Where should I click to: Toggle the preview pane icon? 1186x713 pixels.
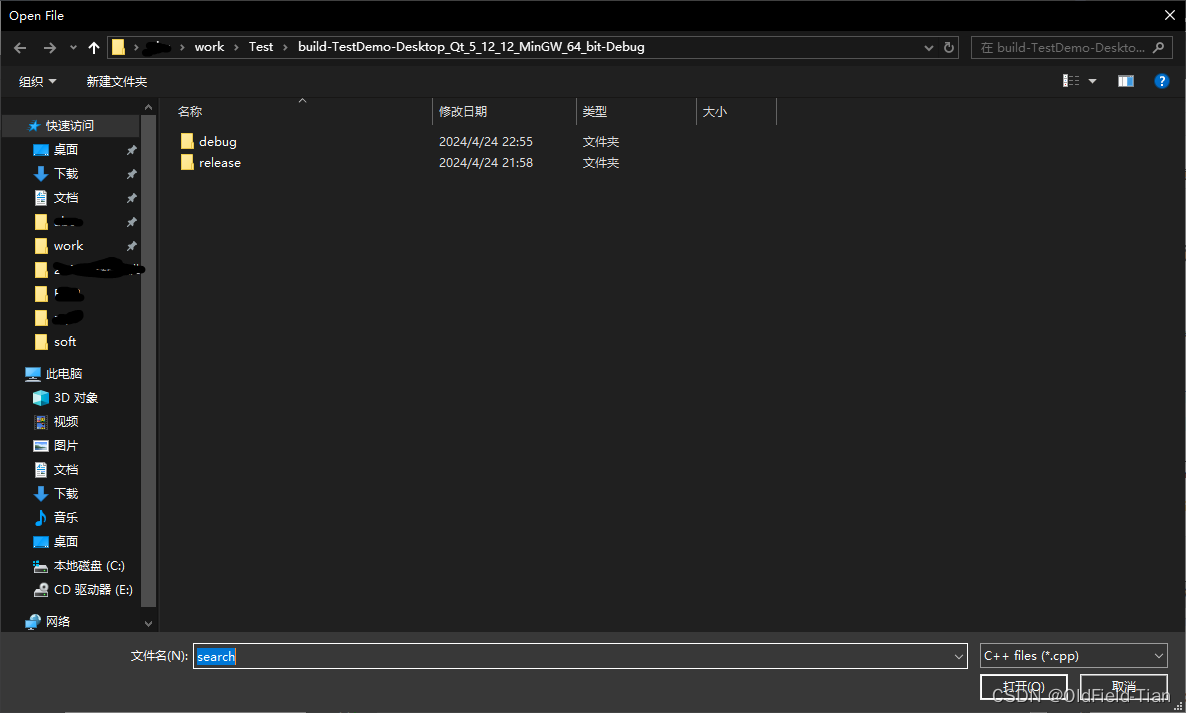1125,81
